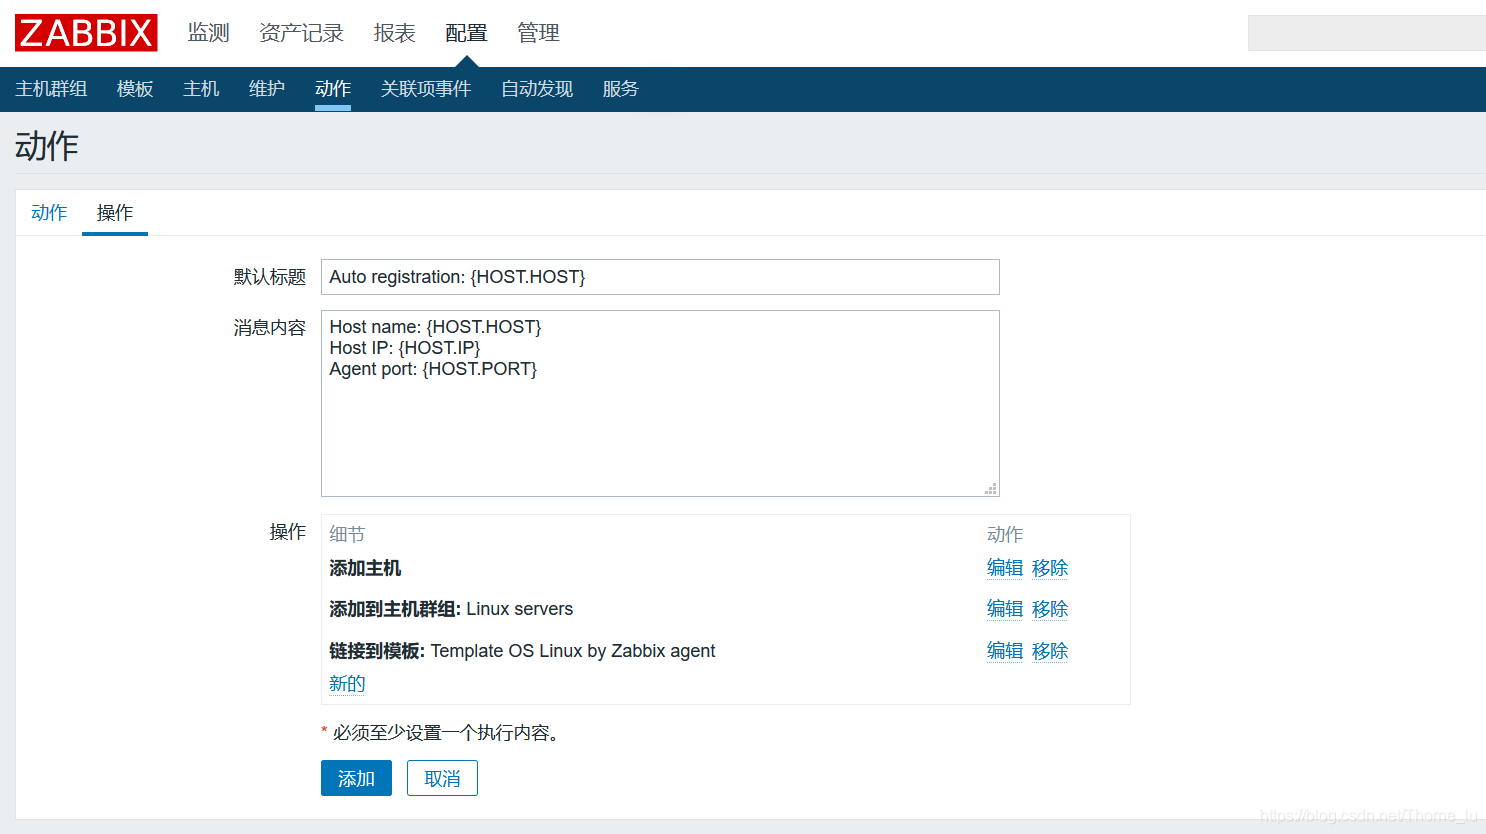Click the 消息内容 label

(270, 328)
